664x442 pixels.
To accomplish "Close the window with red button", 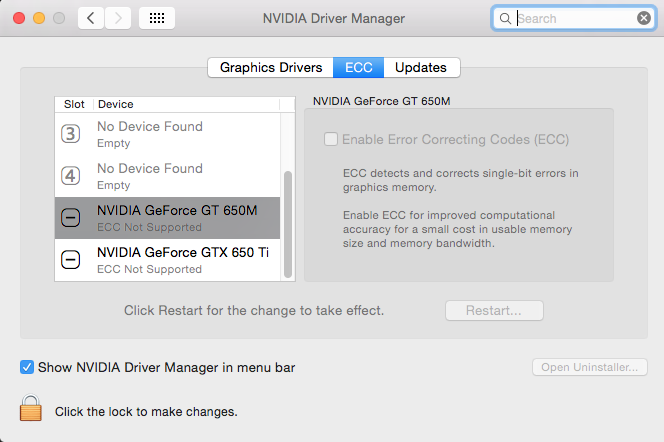I will 19,18.
